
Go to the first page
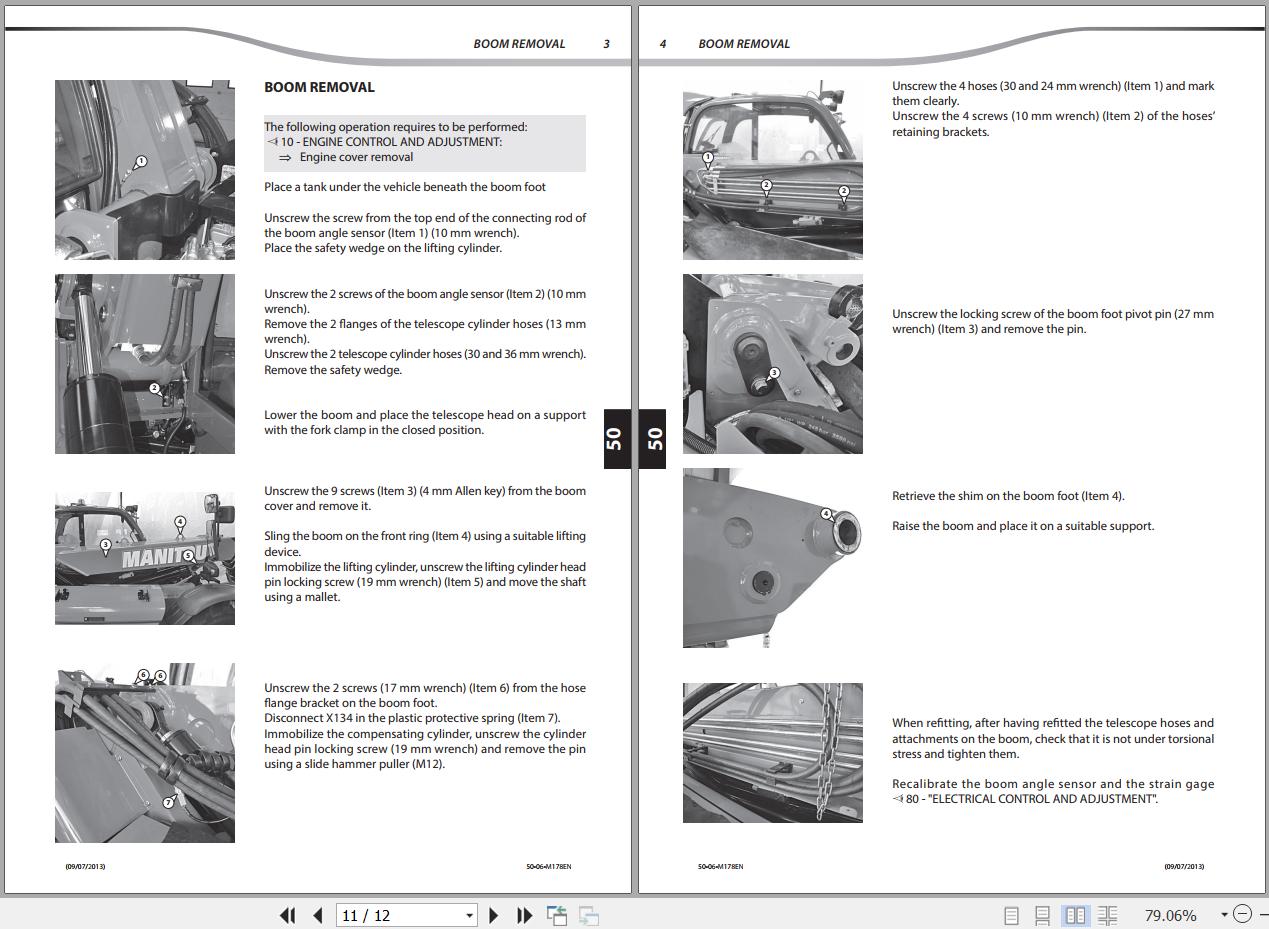click(288, 915)
